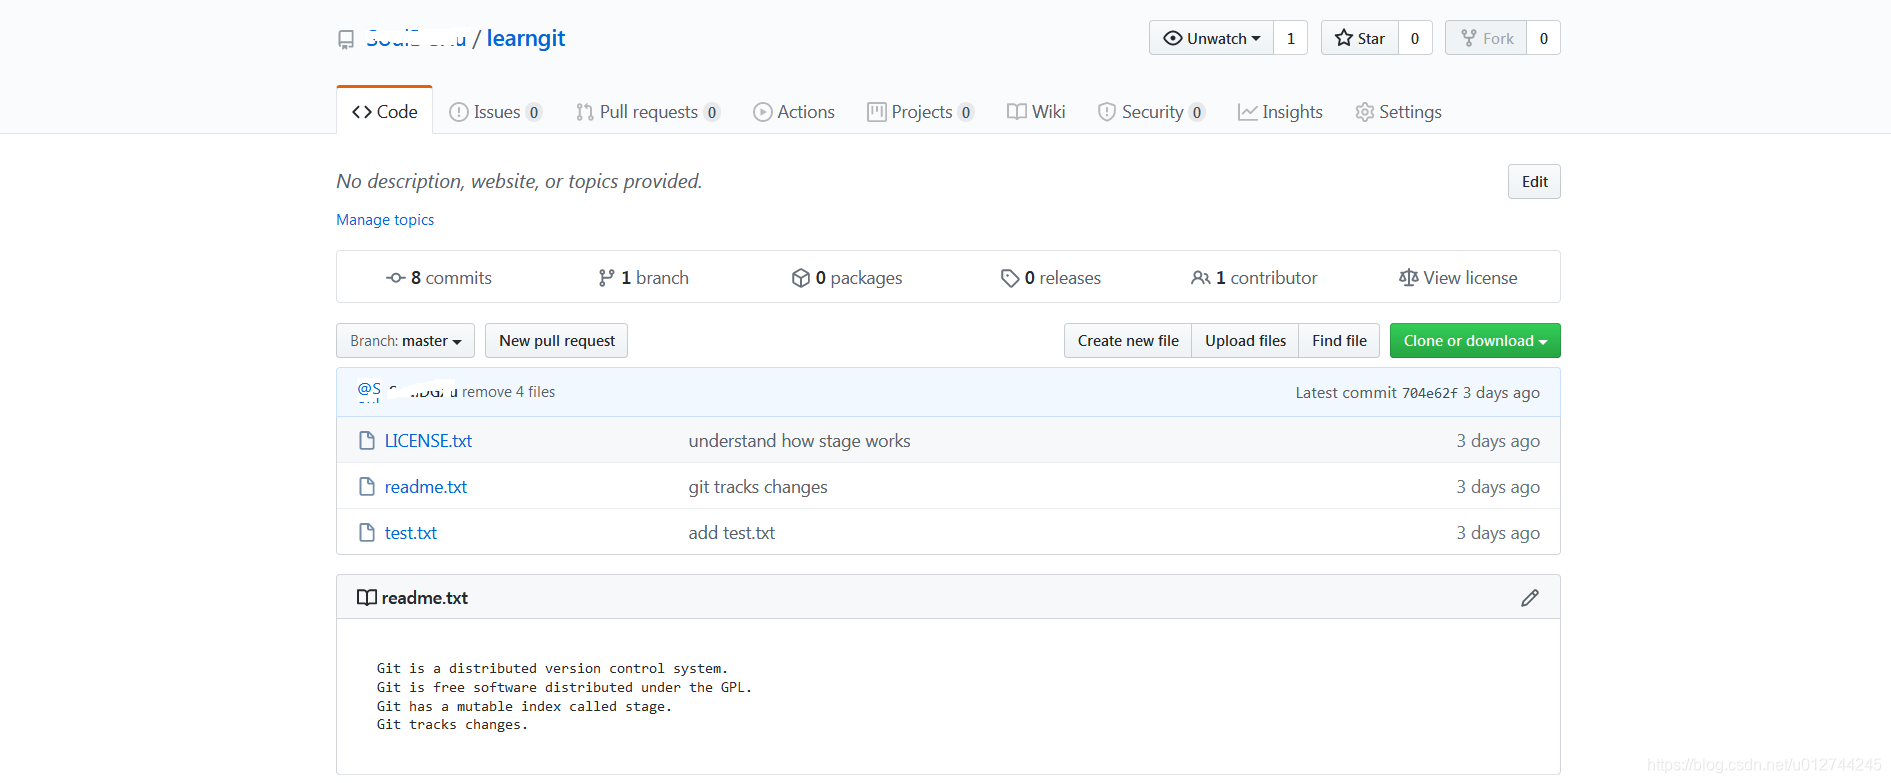Image resolution: width=1891 pixels, height=783 pixels.
Task: Open the learngit repository name link
Action: (526, 38)
